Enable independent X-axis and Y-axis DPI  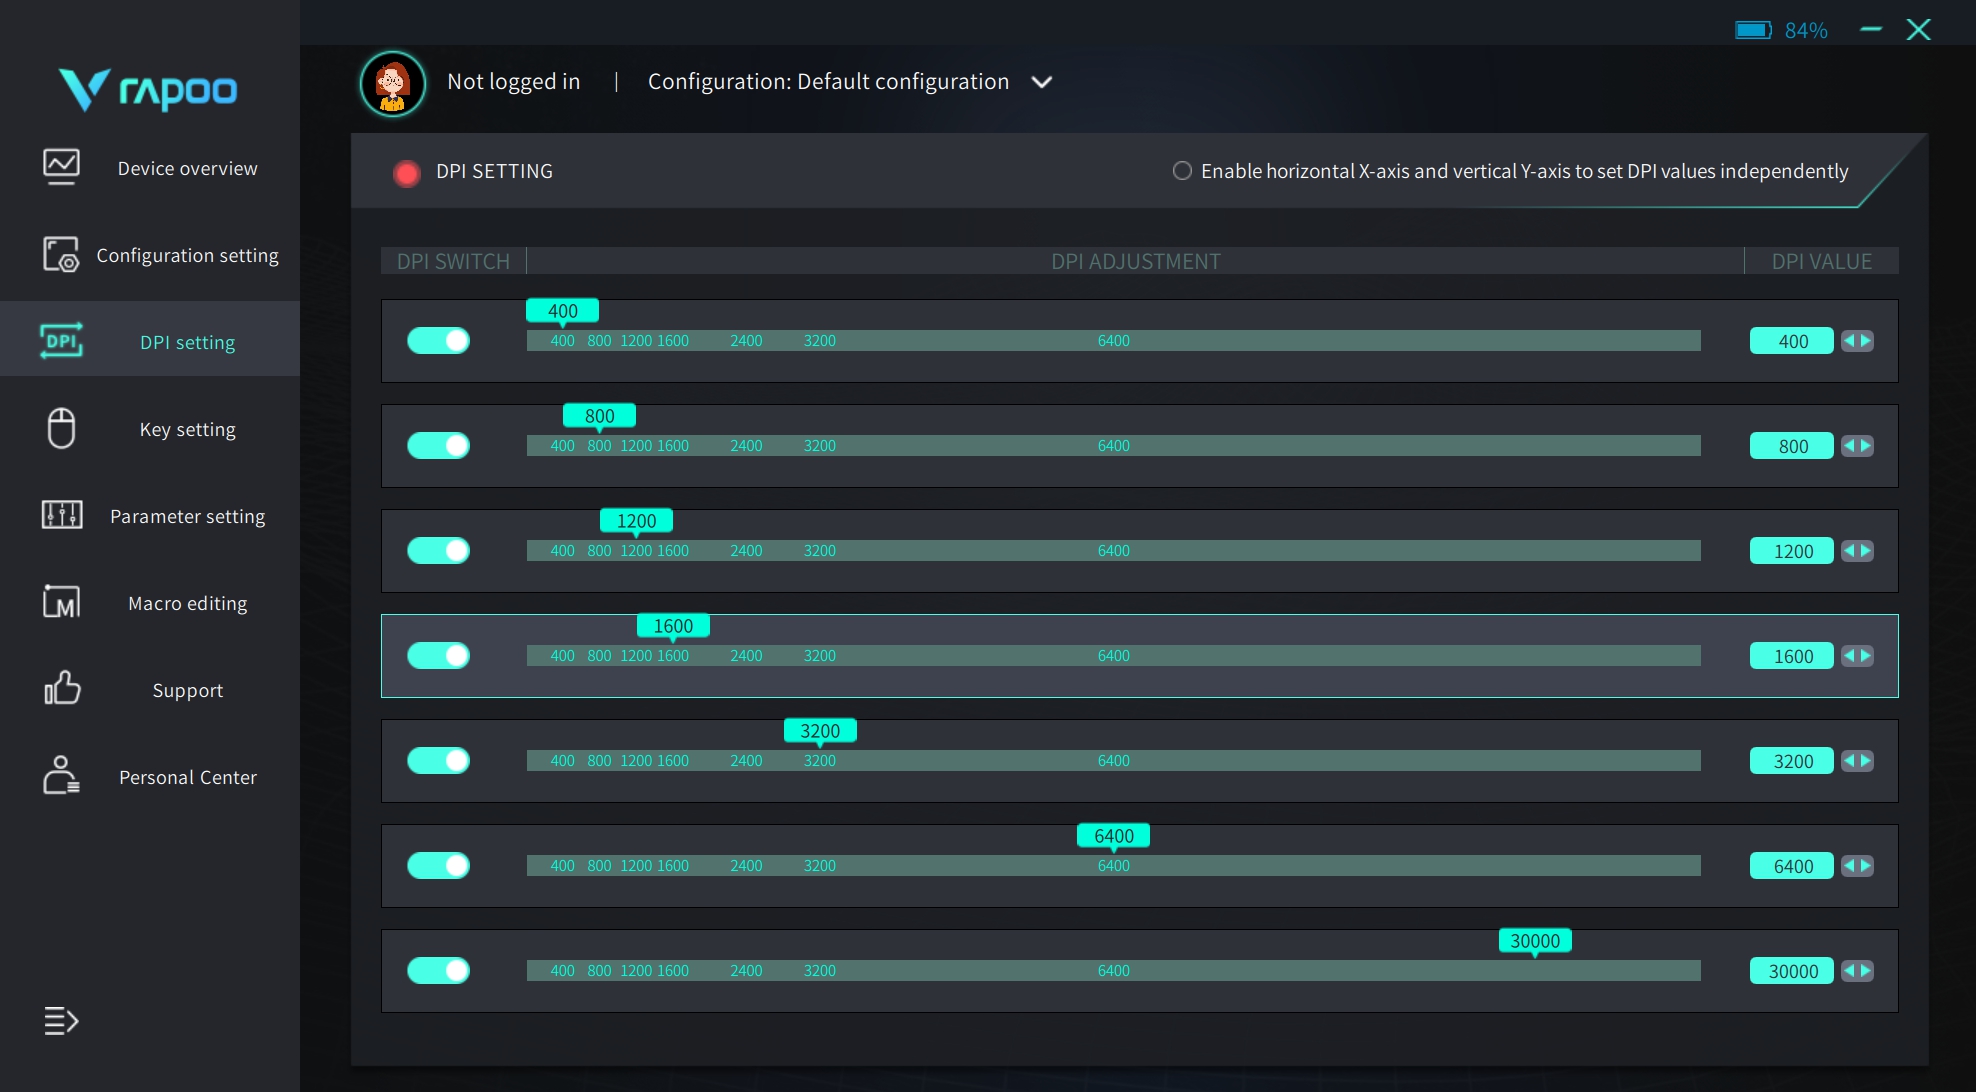1182,171
